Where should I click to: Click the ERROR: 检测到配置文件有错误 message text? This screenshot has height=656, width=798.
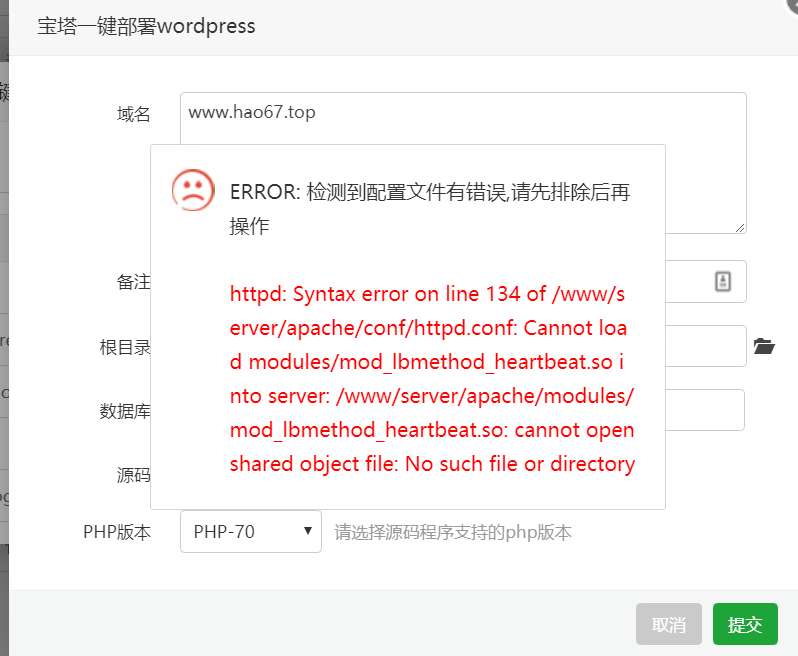(x=430, y=209)
